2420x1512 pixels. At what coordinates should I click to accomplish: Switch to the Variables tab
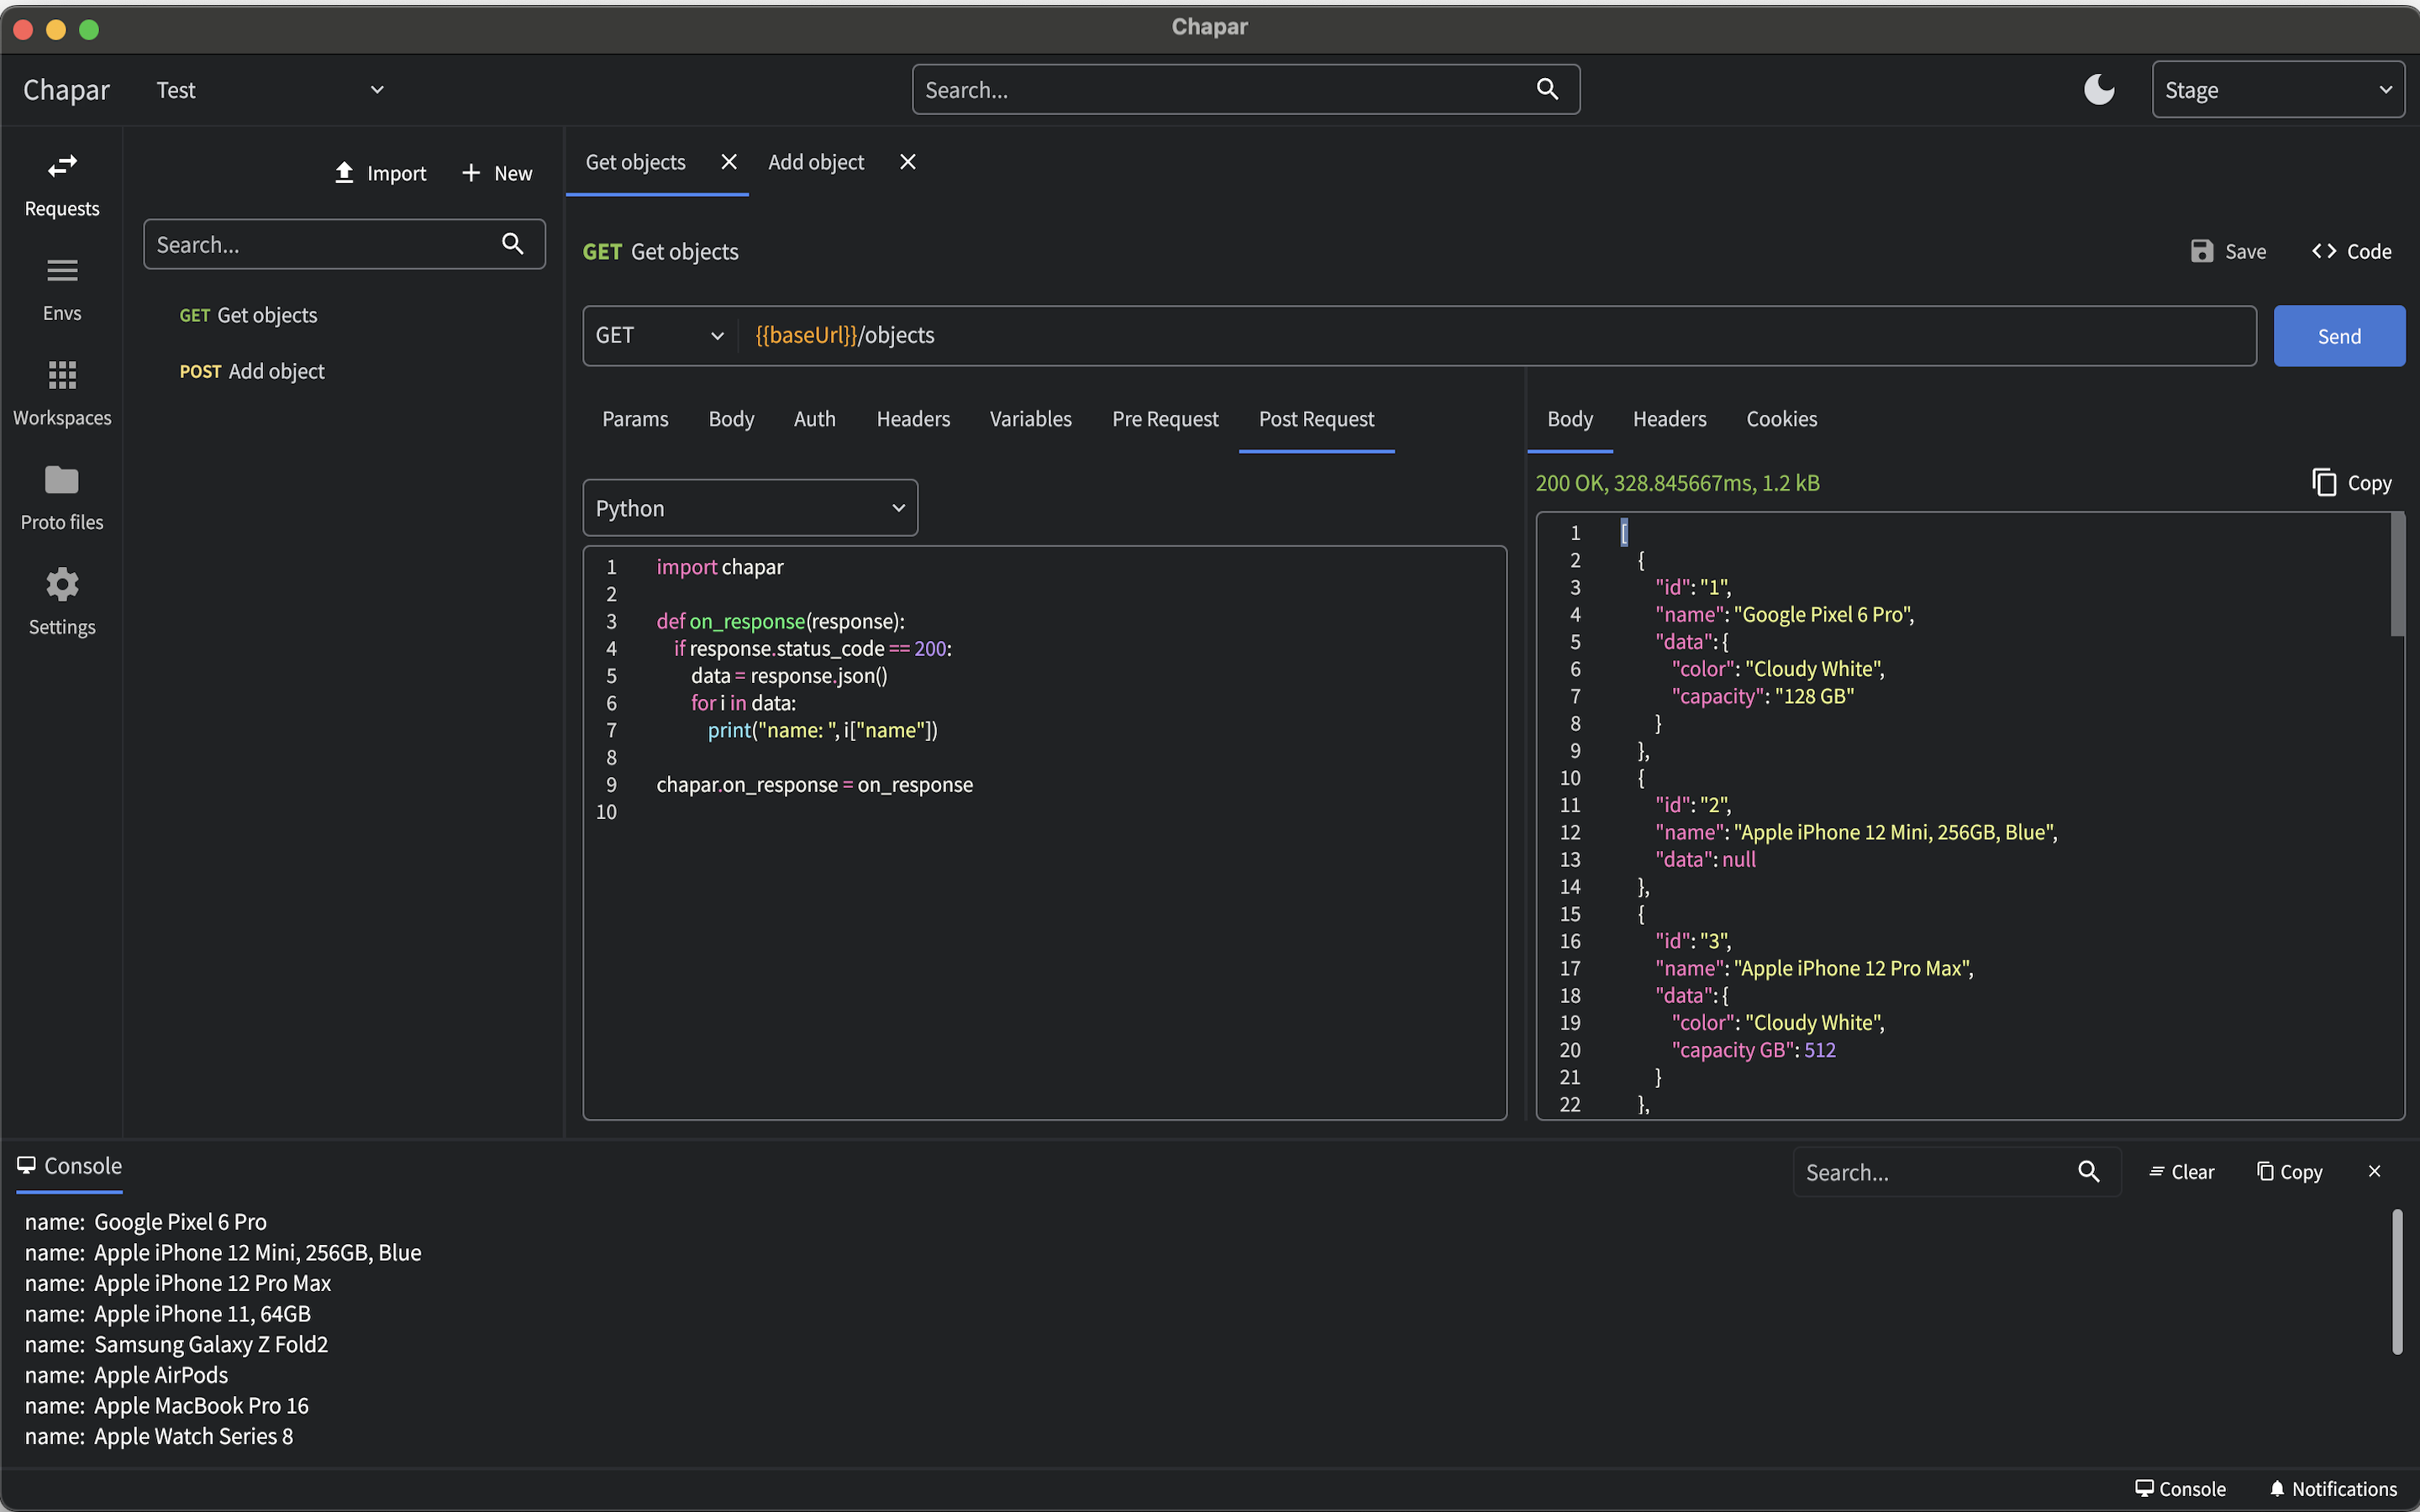point(1030,419)
